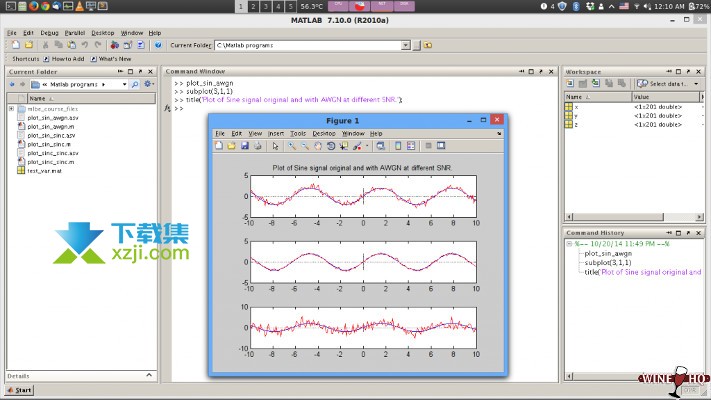The height and width of the screenshot is (400, 711).
Task: Click the What's New shortcut
Action: click(x=111, y=59)
